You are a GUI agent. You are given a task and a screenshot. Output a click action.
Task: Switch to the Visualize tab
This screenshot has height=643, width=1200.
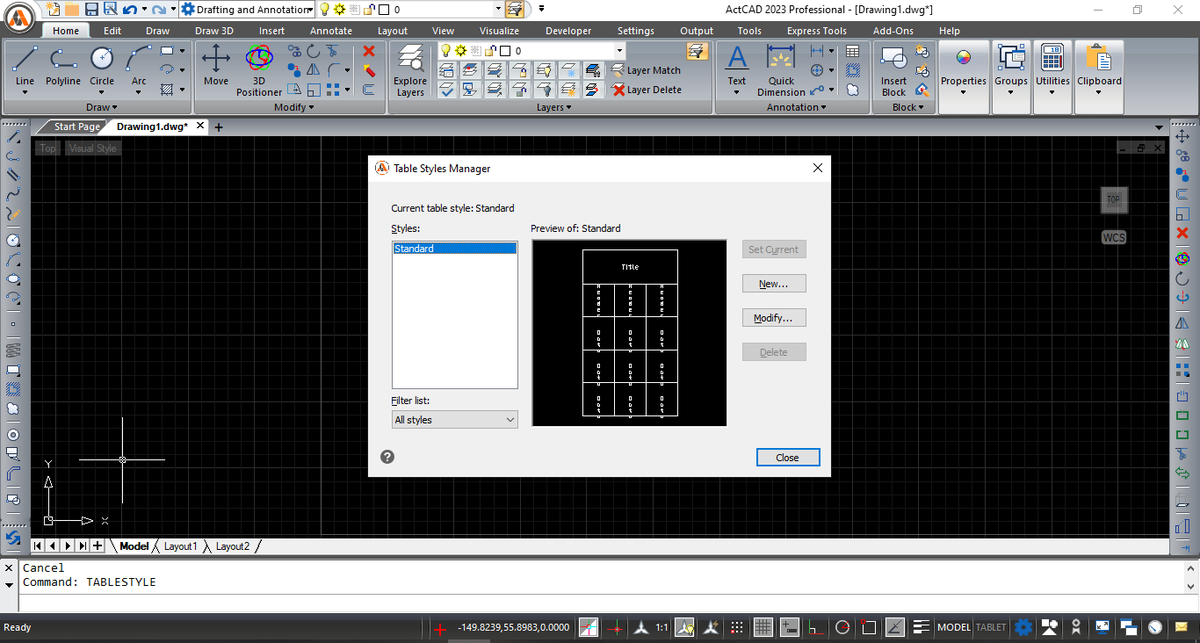(x=499, y=31)
